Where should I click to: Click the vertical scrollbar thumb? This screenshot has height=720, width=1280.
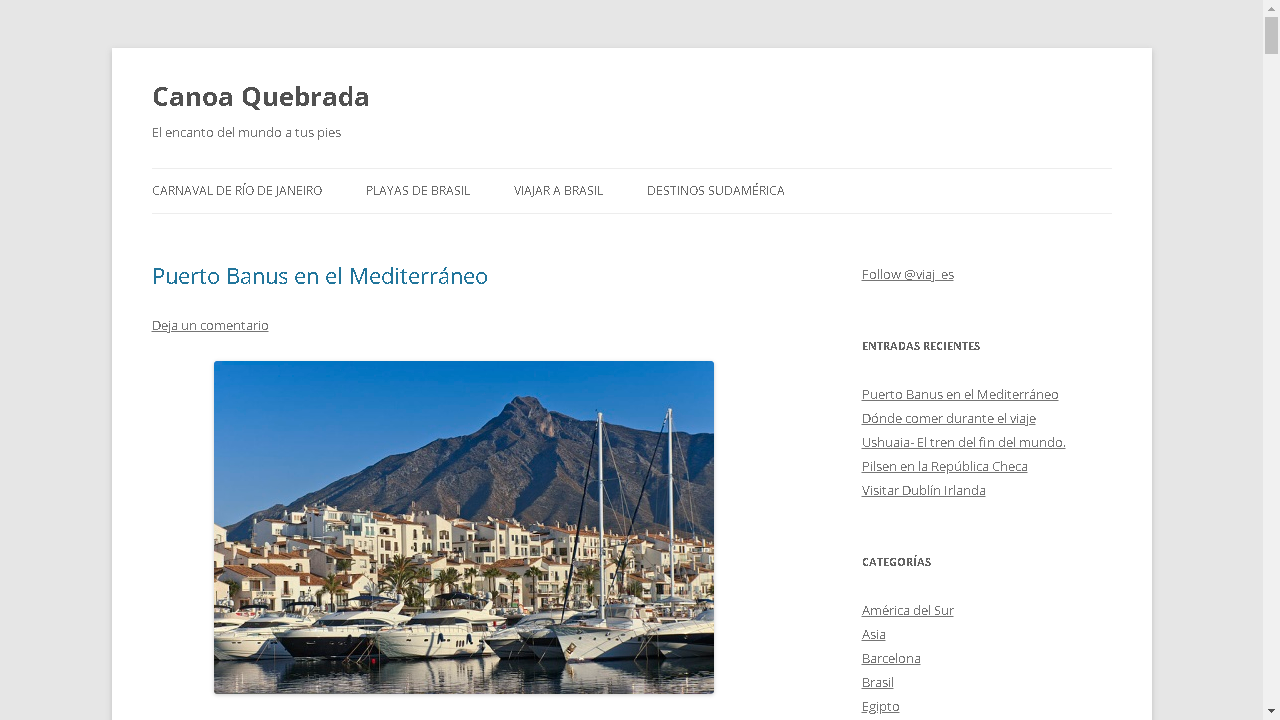pos(1271,35)
